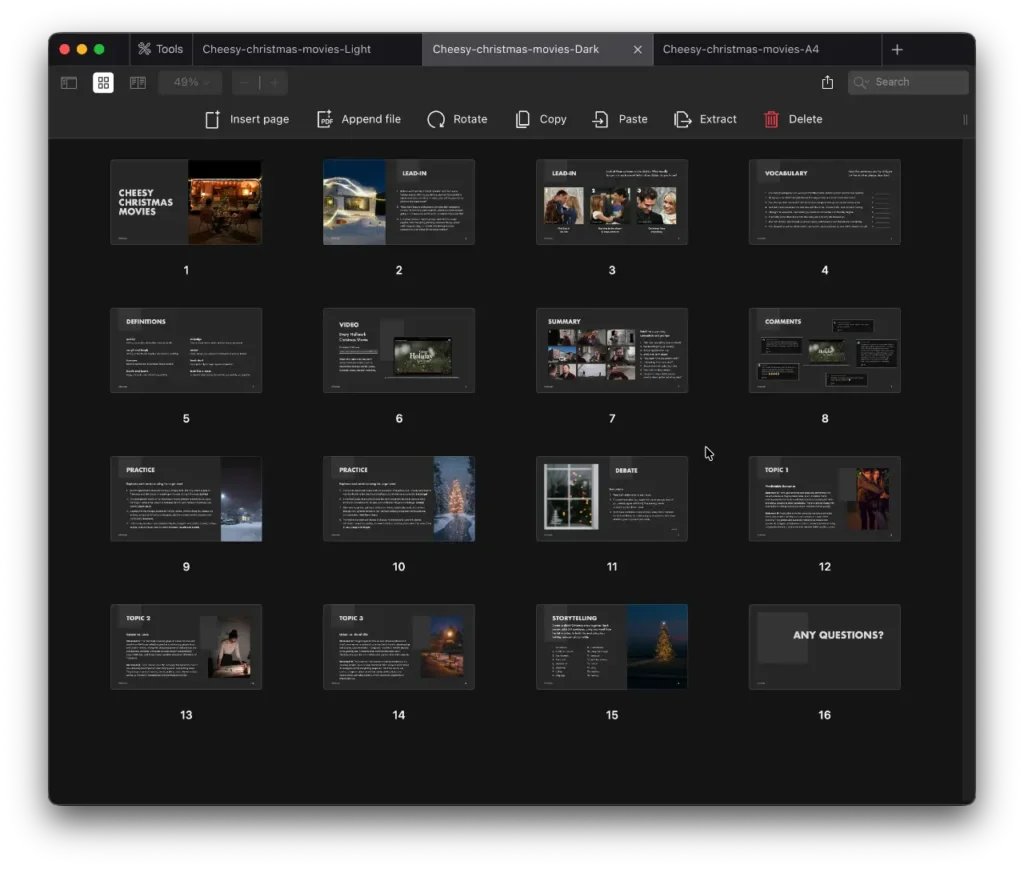Click the red Delete trash icon
The image size is (1024, 869).
[771, 119]
